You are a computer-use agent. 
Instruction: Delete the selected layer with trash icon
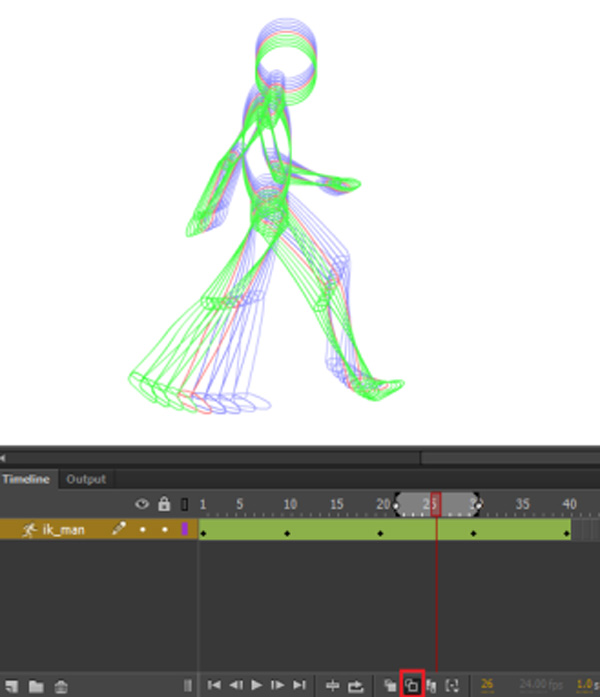pyautogui.click(x=61, y=686)
